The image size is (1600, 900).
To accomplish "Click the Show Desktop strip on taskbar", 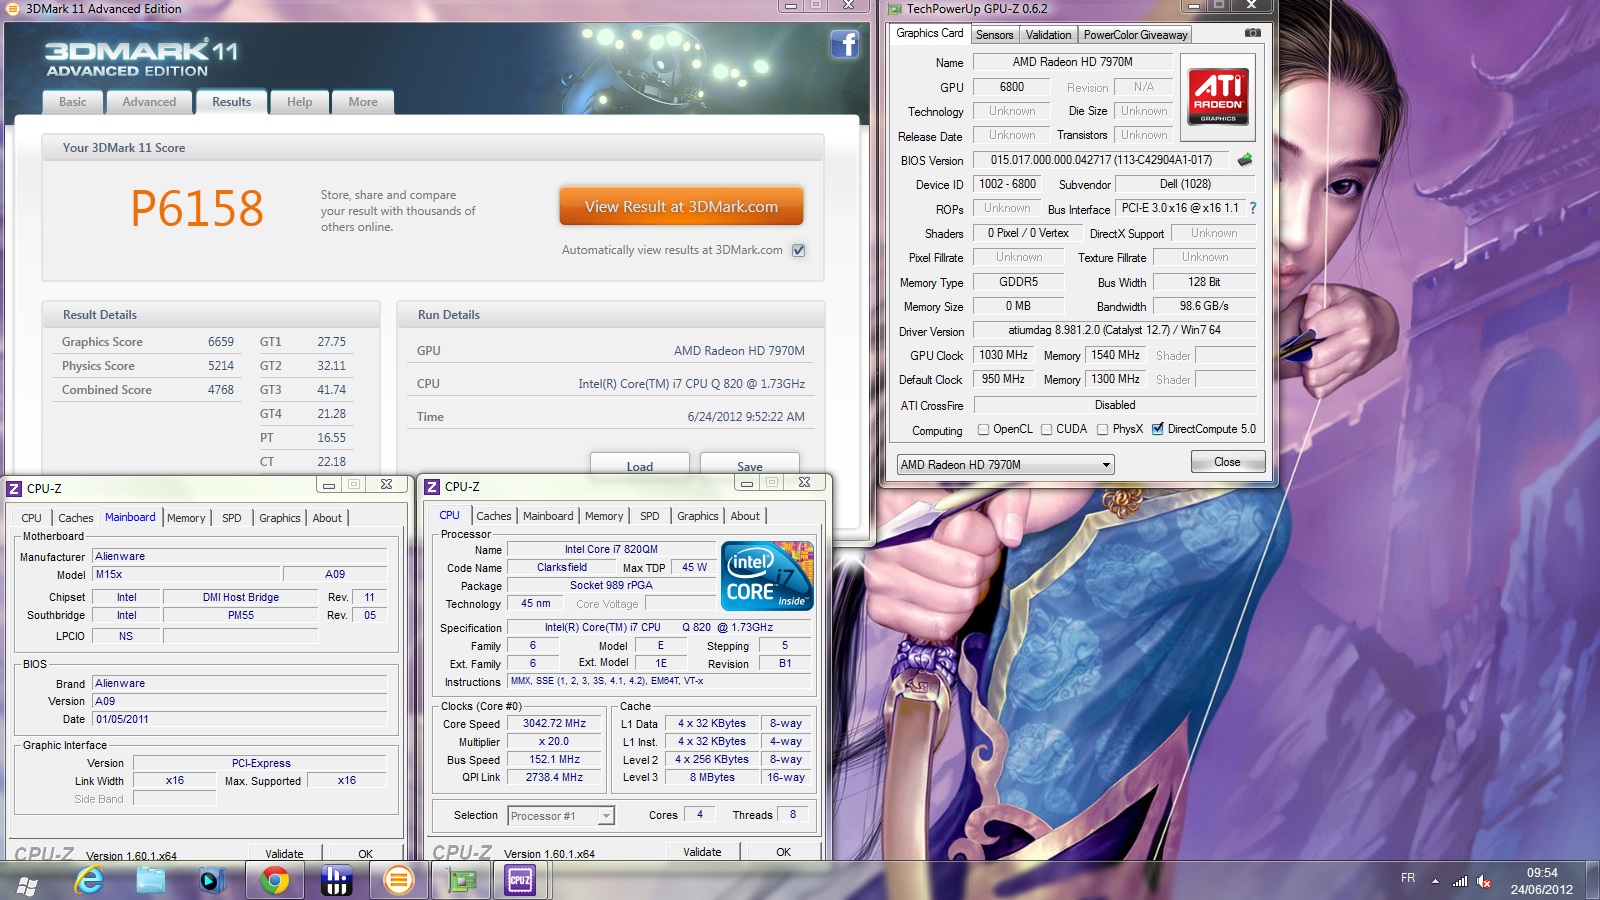I will (1593, 881).
